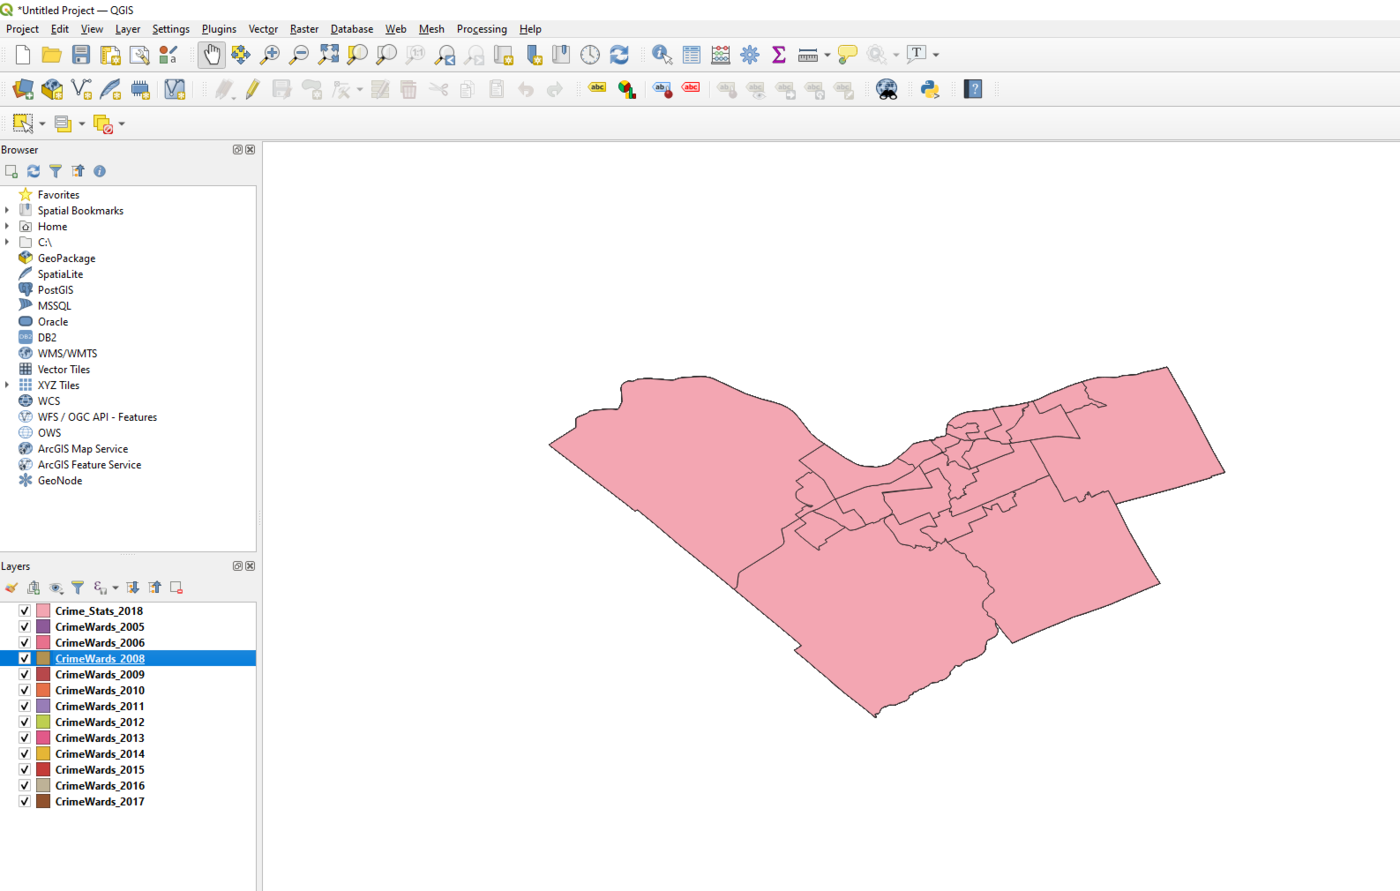This screenshot has height=891, width=1400.
Task: Open the Vector menu
Action: (262, 29)
